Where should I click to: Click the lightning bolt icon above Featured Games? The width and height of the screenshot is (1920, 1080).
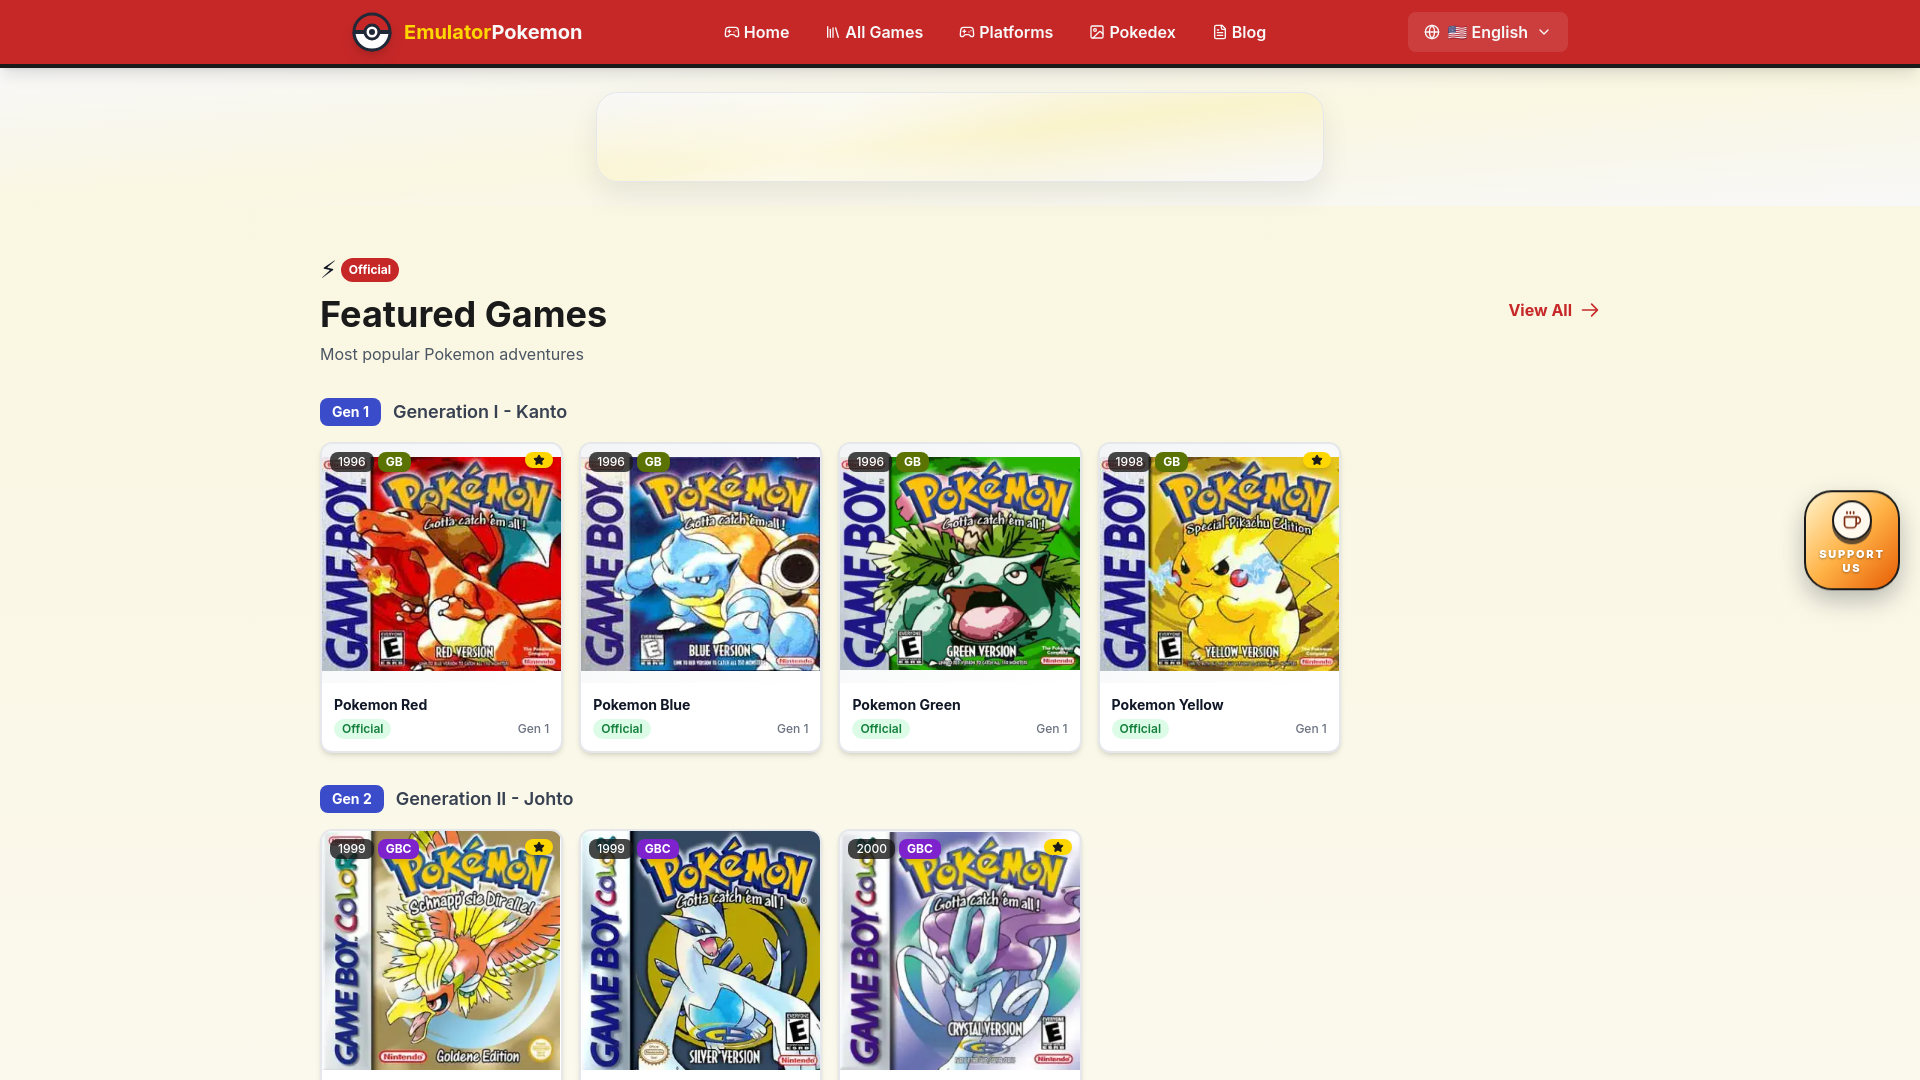tap(328, 269)
